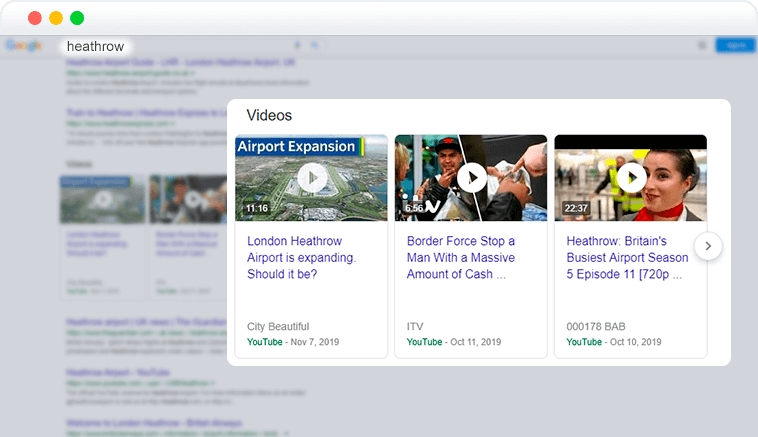Screen dimensions: 758x437
Task: Open 'Border Force Stop a Man' link
Action: click(461, 258)
